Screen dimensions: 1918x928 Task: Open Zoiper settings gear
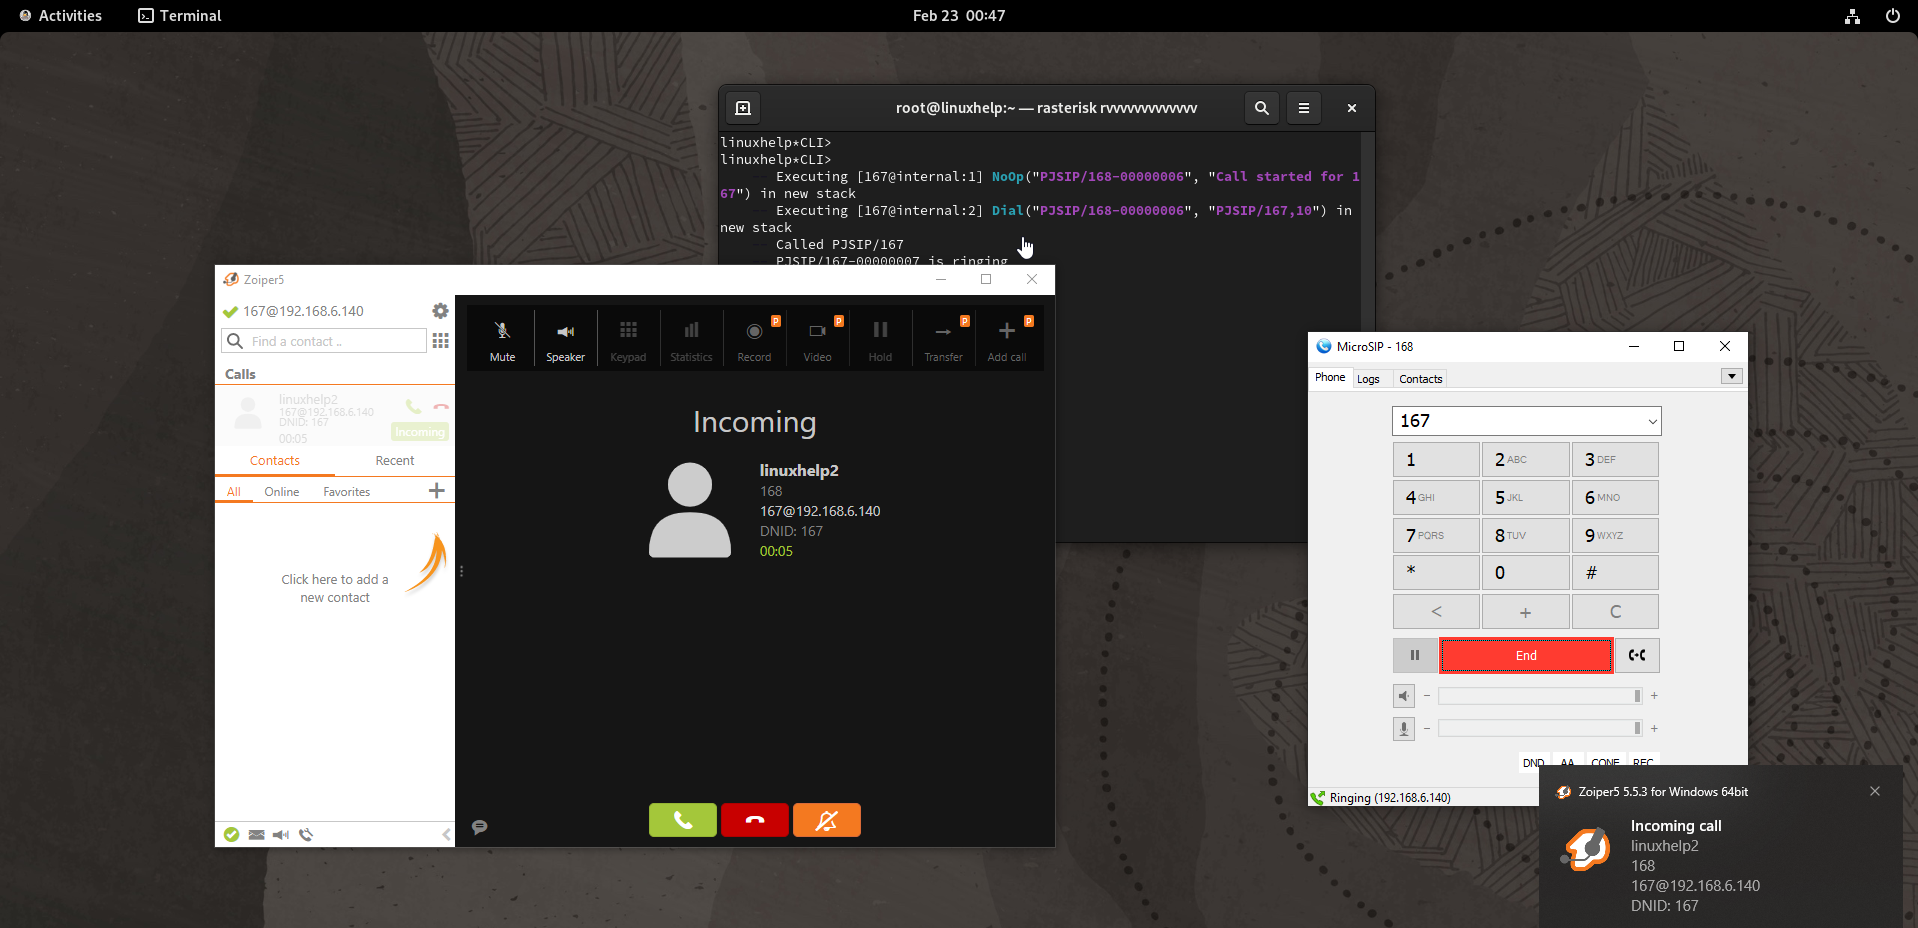[440, 311]
